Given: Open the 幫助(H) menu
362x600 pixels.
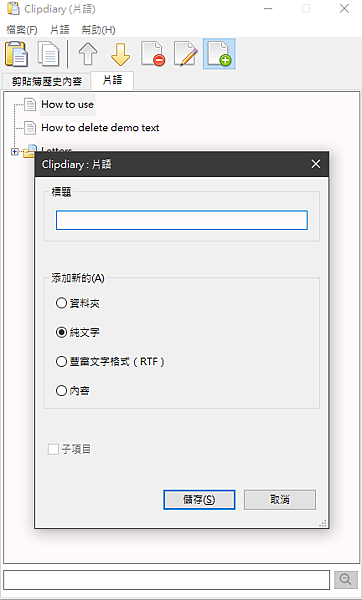Looking at the screenshot, I should point(98,30).
